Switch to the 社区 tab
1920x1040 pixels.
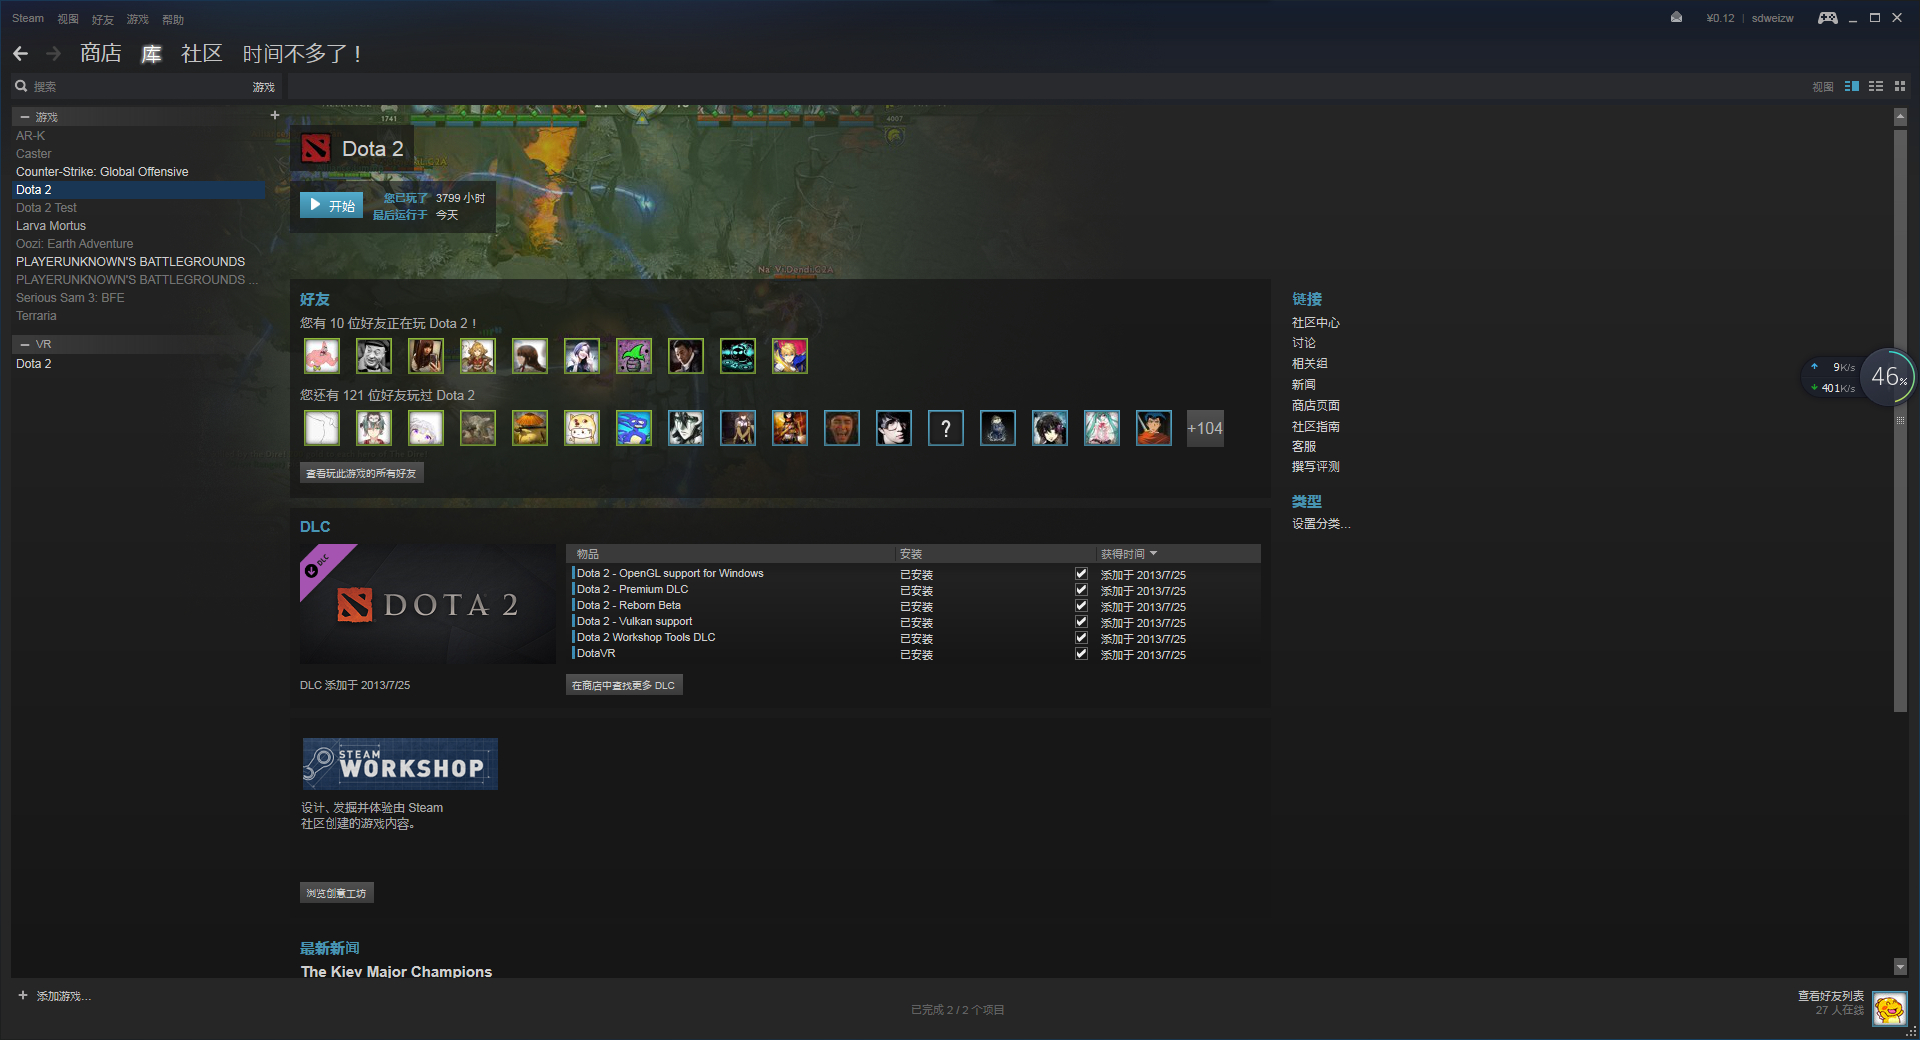(x=201, y=54)
